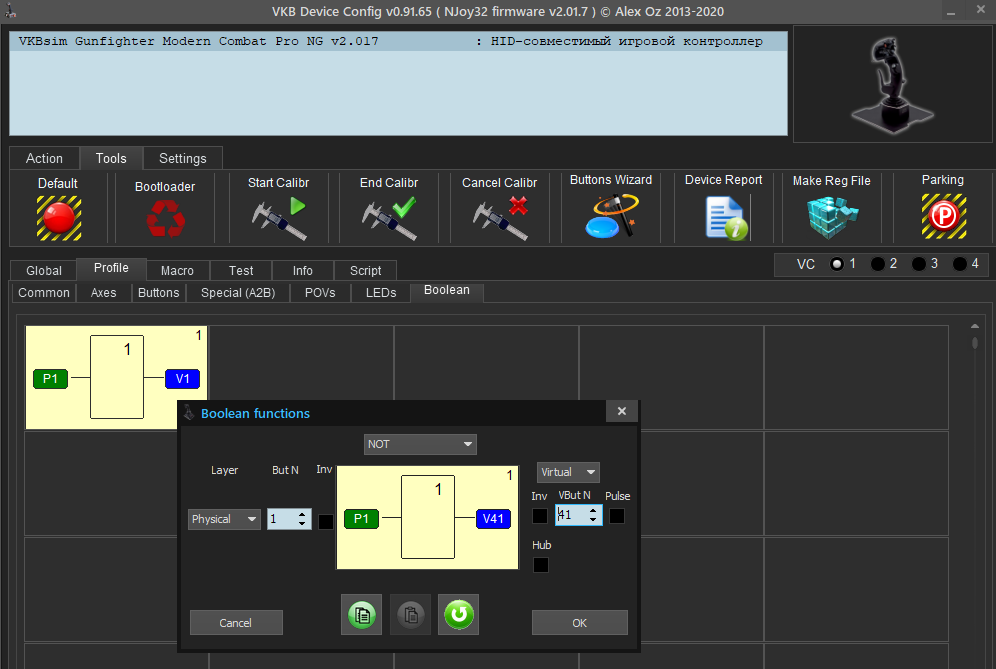Finish calibration with End Calibr icon
This screenshot has width=996, height=669.
point(389,218)
